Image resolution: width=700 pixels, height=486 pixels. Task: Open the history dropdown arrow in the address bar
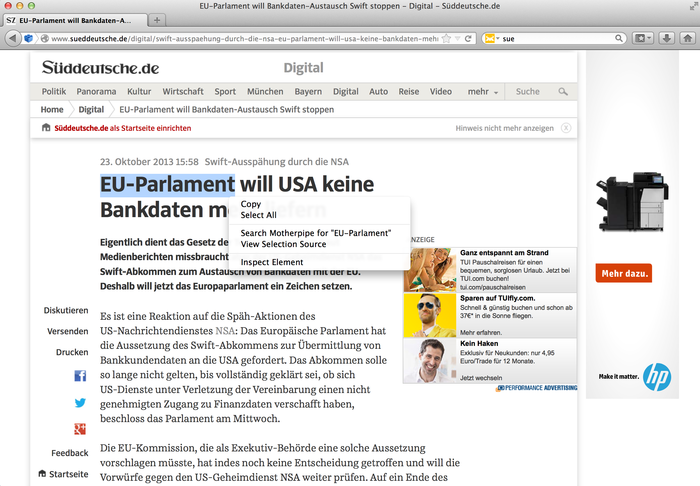click(x=458, y=39)
